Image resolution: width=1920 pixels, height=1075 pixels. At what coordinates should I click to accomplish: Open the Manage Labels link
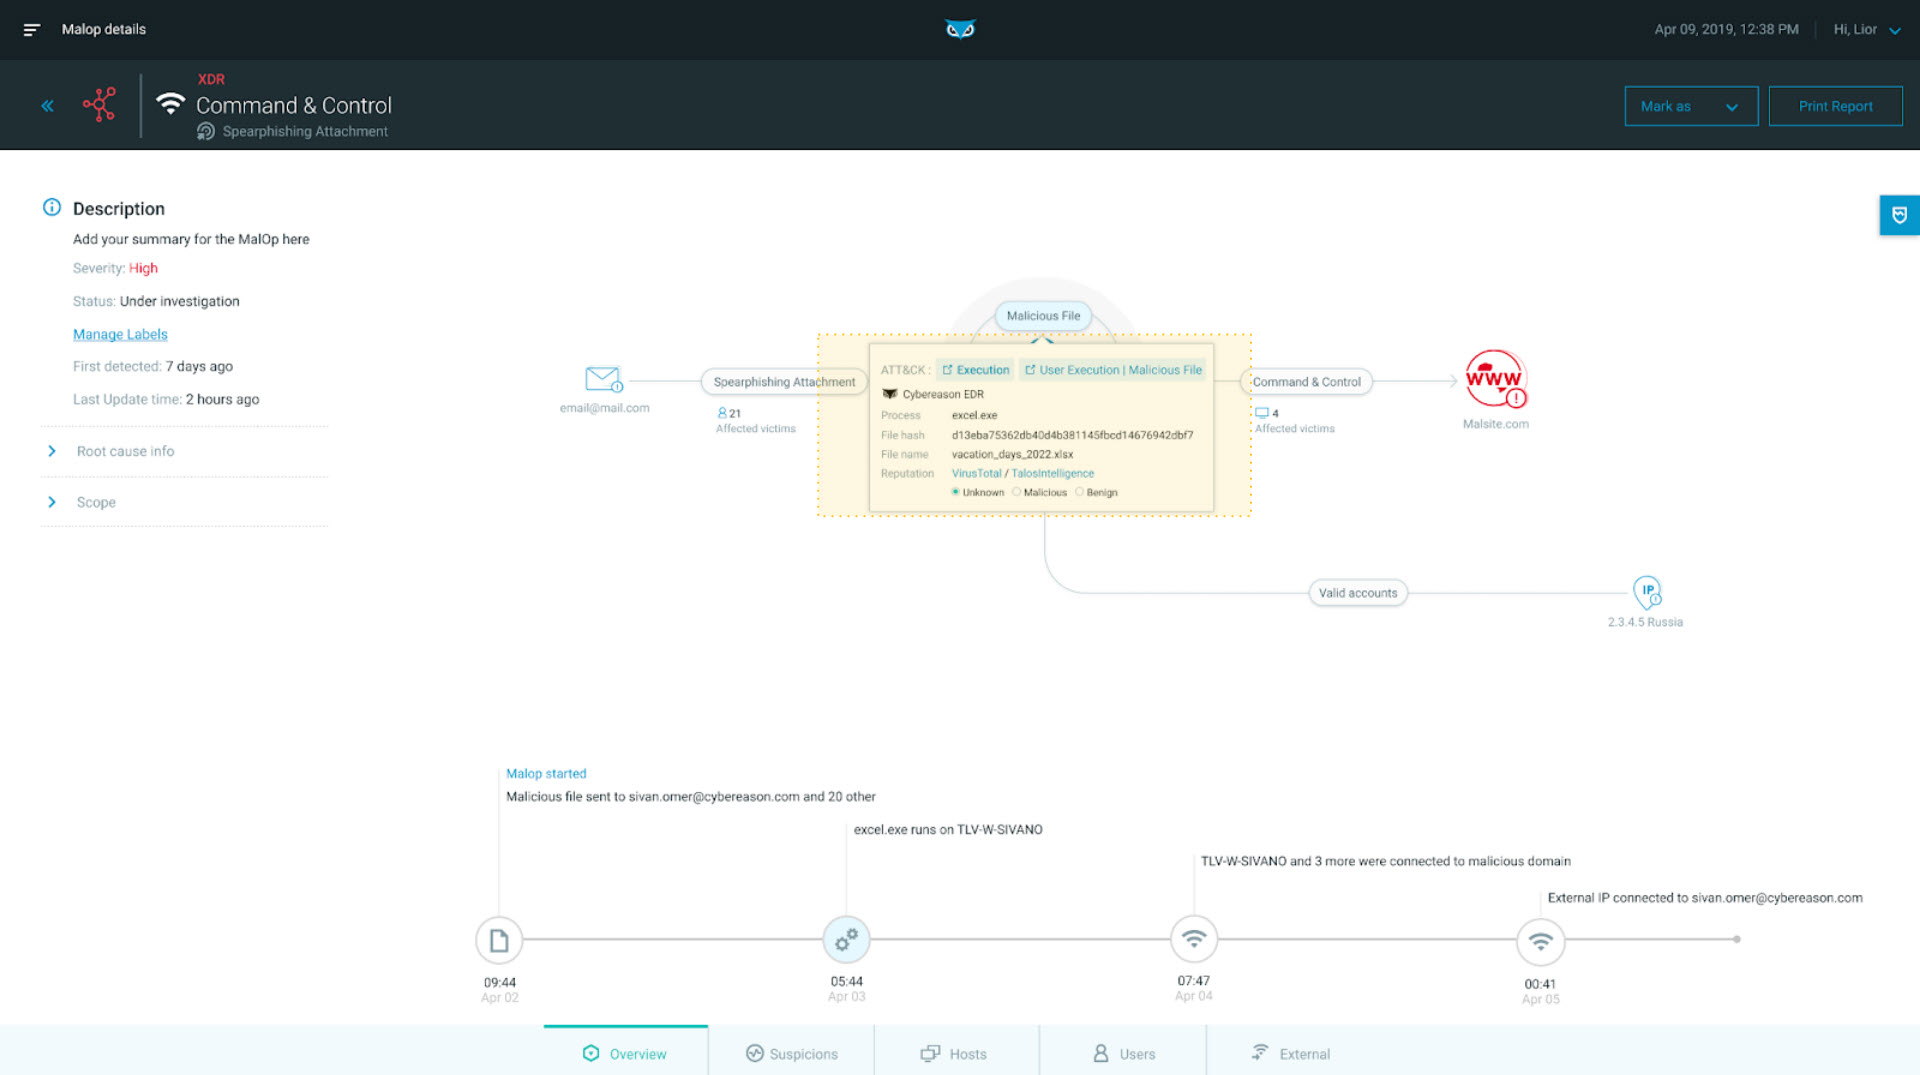120,334
